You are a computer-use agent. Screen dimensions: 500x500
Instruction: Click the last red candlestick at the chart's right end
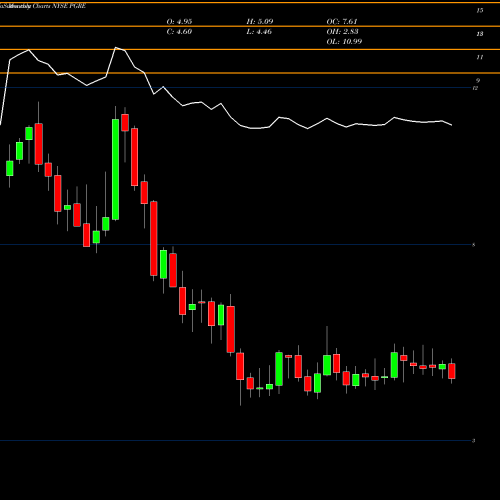click(x=452, y=371)
